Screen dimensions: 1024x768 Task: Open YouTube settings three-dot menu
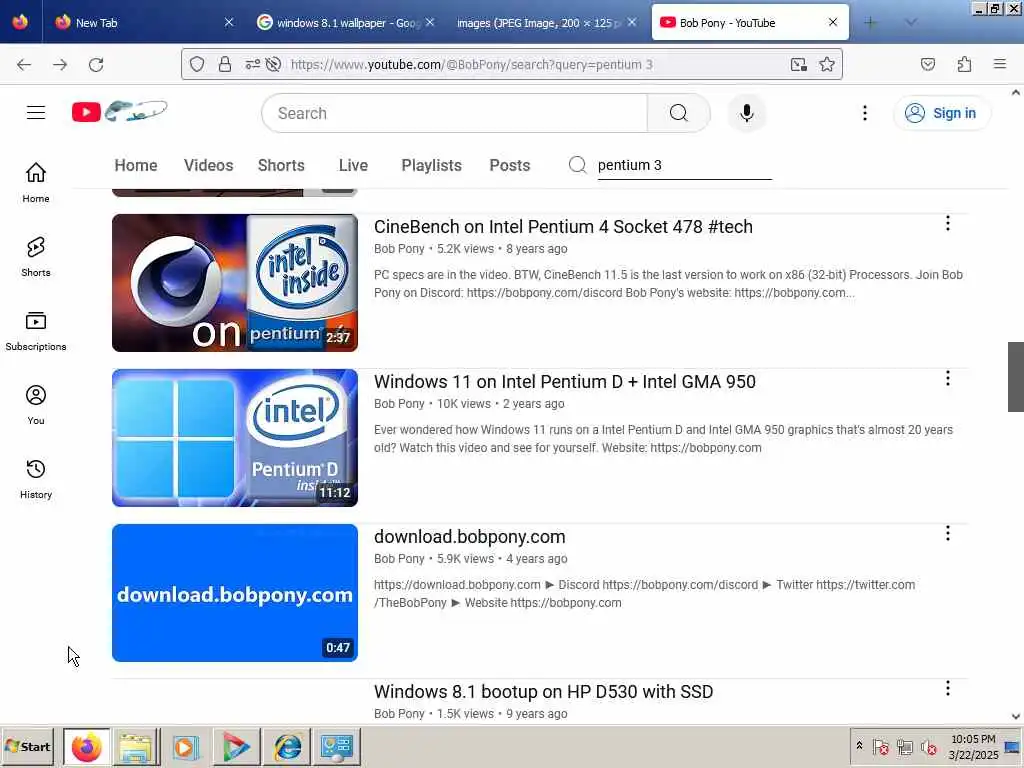point(865,113)
